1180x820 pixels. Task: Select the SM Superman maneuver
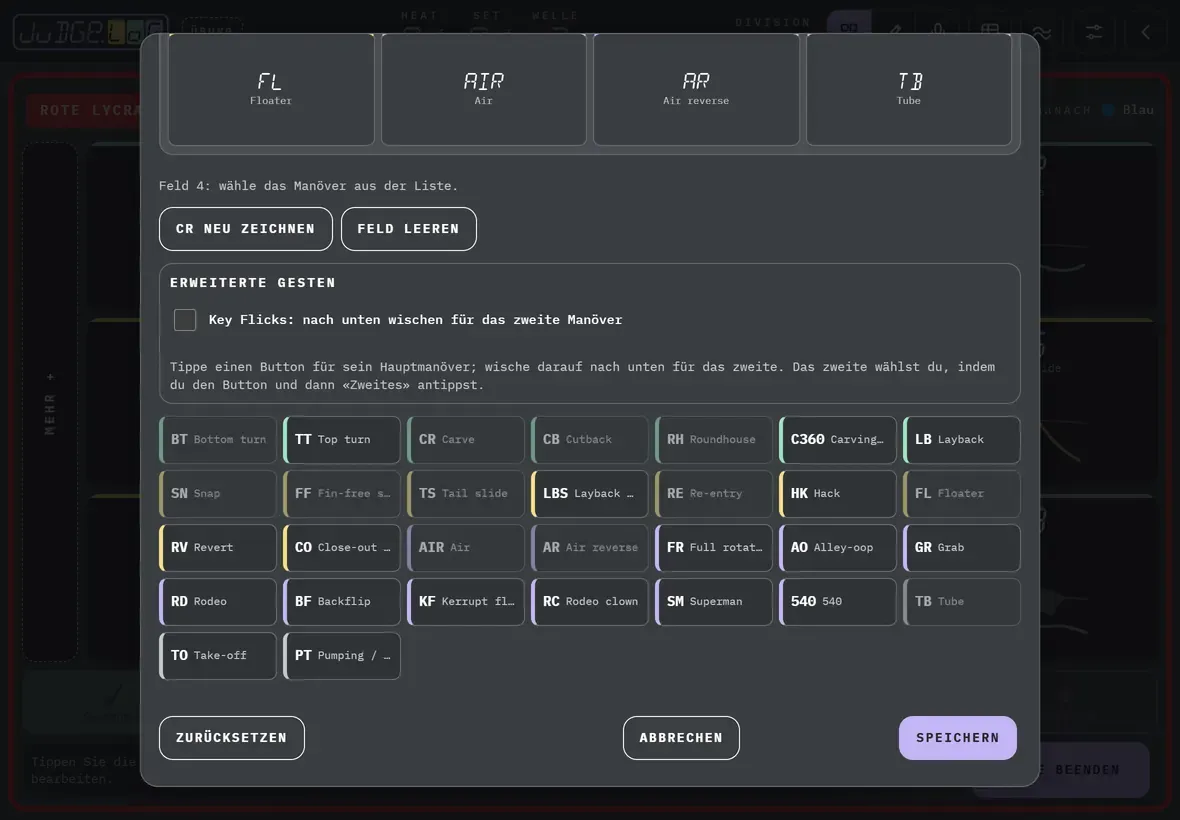click(x=714, y=602)
